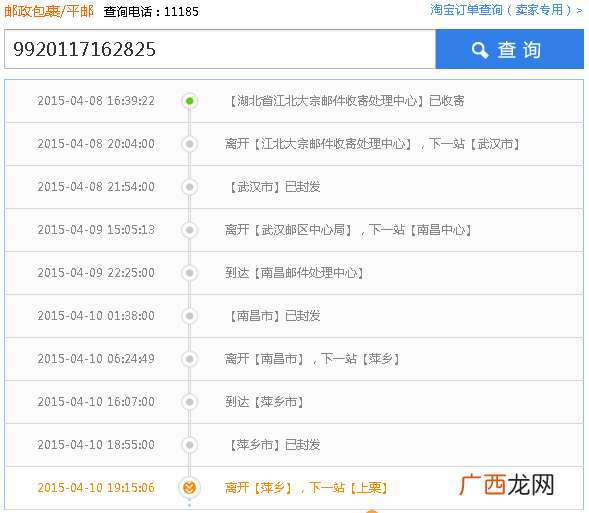This screenshot has height=513, width=589.
Task: Click timeline dot for 到达 萍乡市 entry
Action: 190,402
